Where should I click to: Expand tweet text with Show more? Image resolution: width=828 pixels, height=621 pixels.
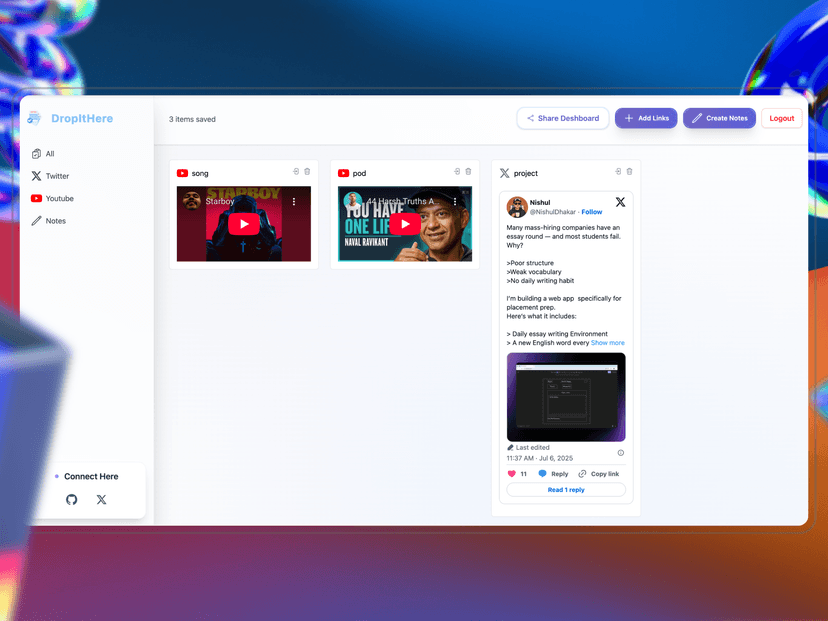[607, 343]
